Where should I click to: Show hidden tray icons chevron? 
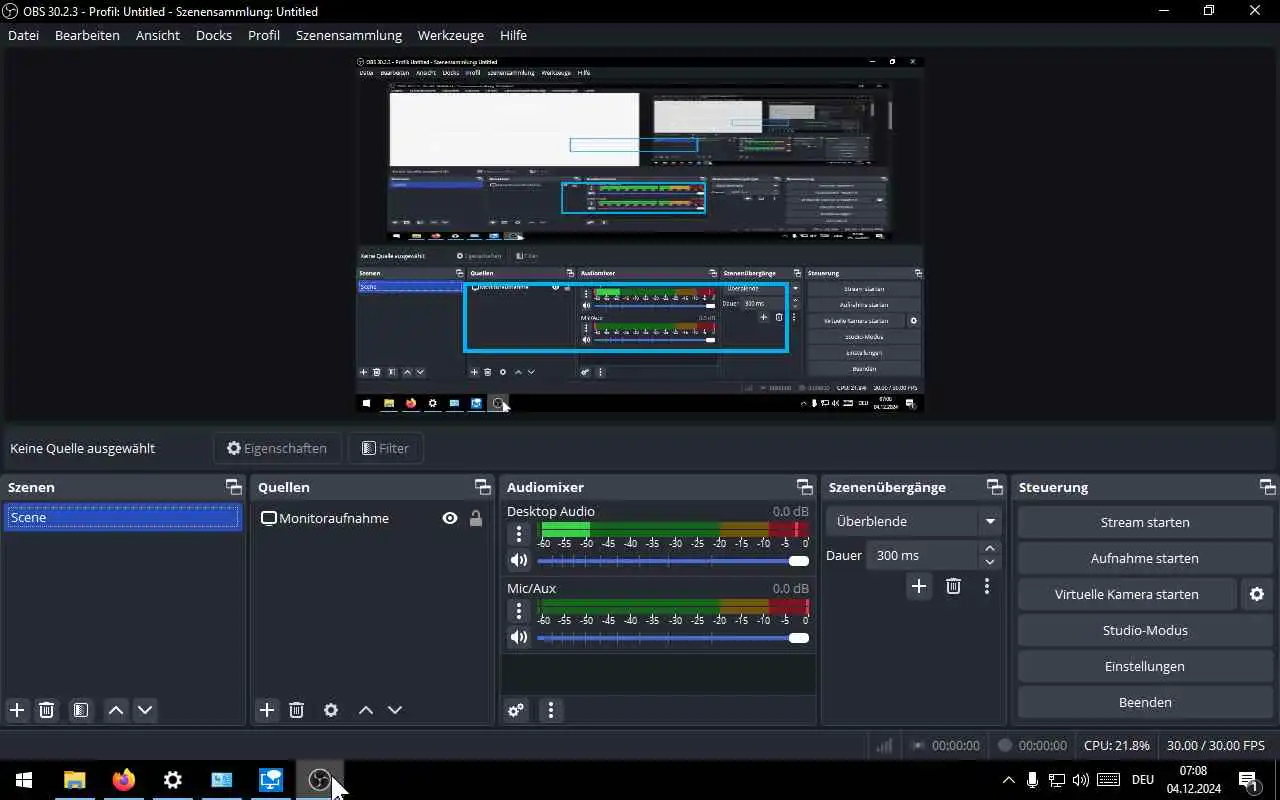coord(1008,780)
